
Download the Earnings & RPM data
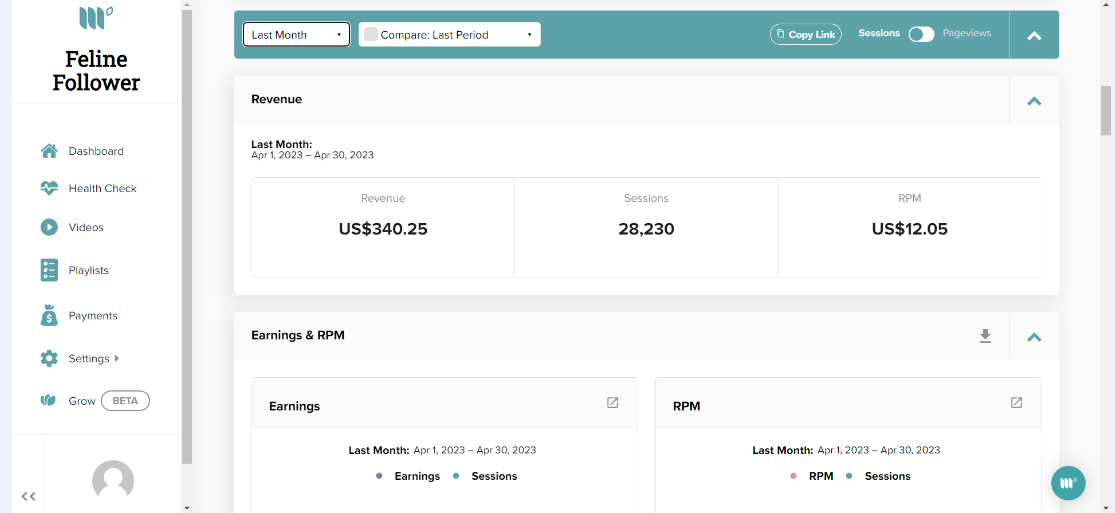985,336
